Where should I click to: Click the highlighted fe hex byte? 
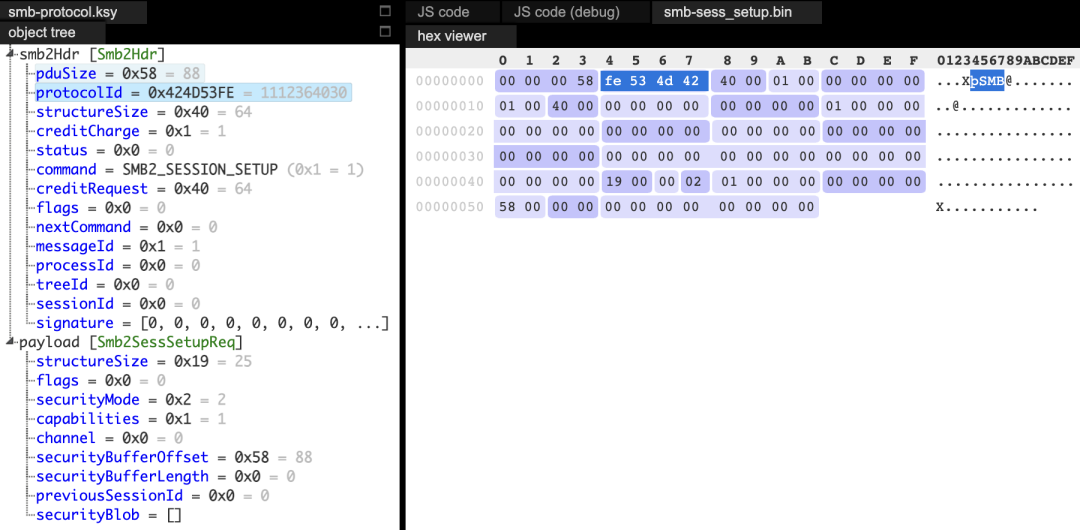click(613, 81)
